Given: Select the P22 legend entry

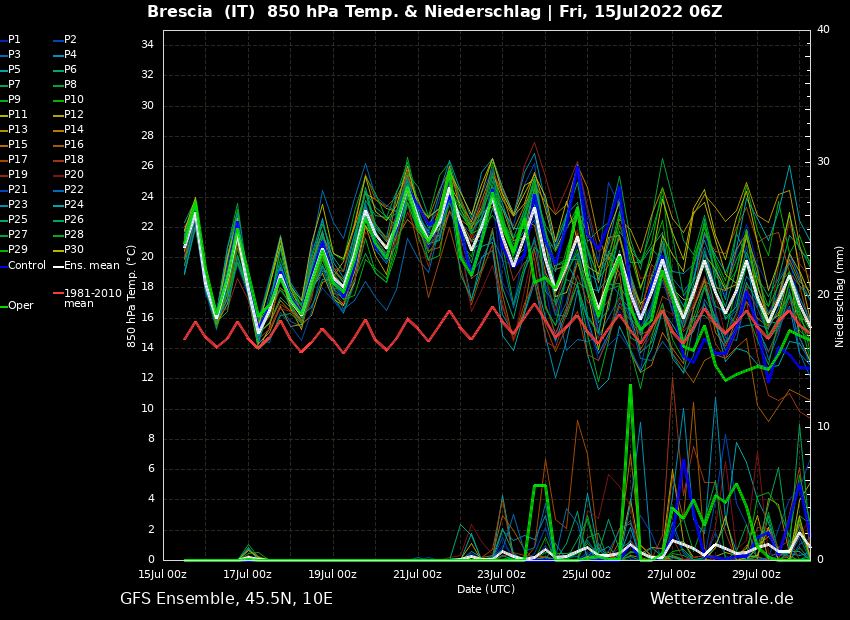Looking at the screenshot, I should (74, 189).
